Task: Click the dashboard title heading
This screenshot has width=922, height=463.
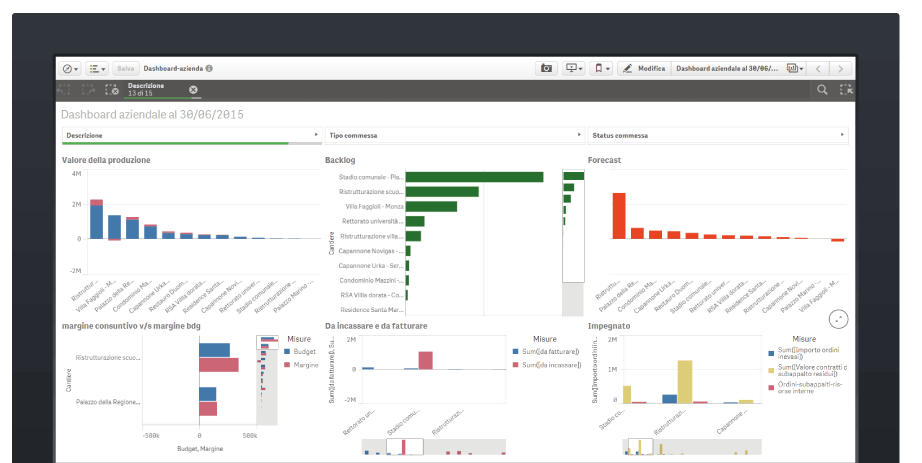Action: [152, 115]
